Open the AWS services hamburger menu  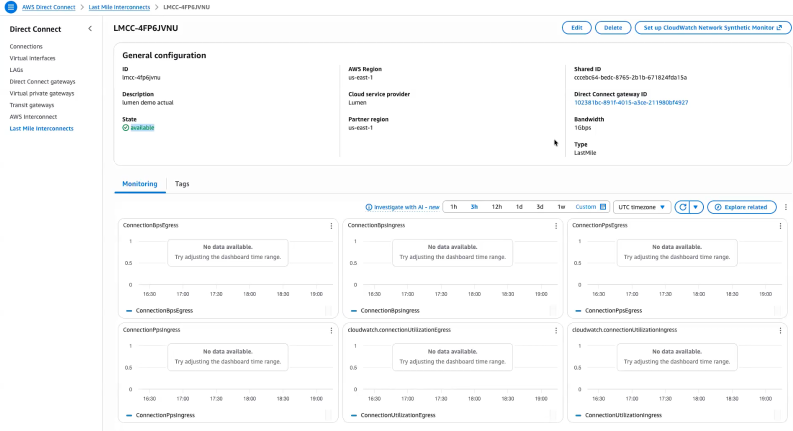[10, 7]
